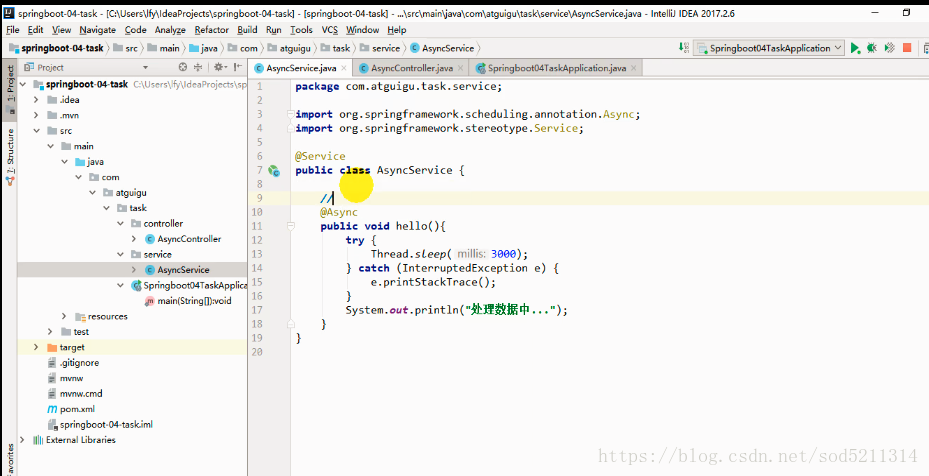This screenshot has height=476, width=929.
Task: Click the pom.xml Maven file icon
Action: (52, 409)
